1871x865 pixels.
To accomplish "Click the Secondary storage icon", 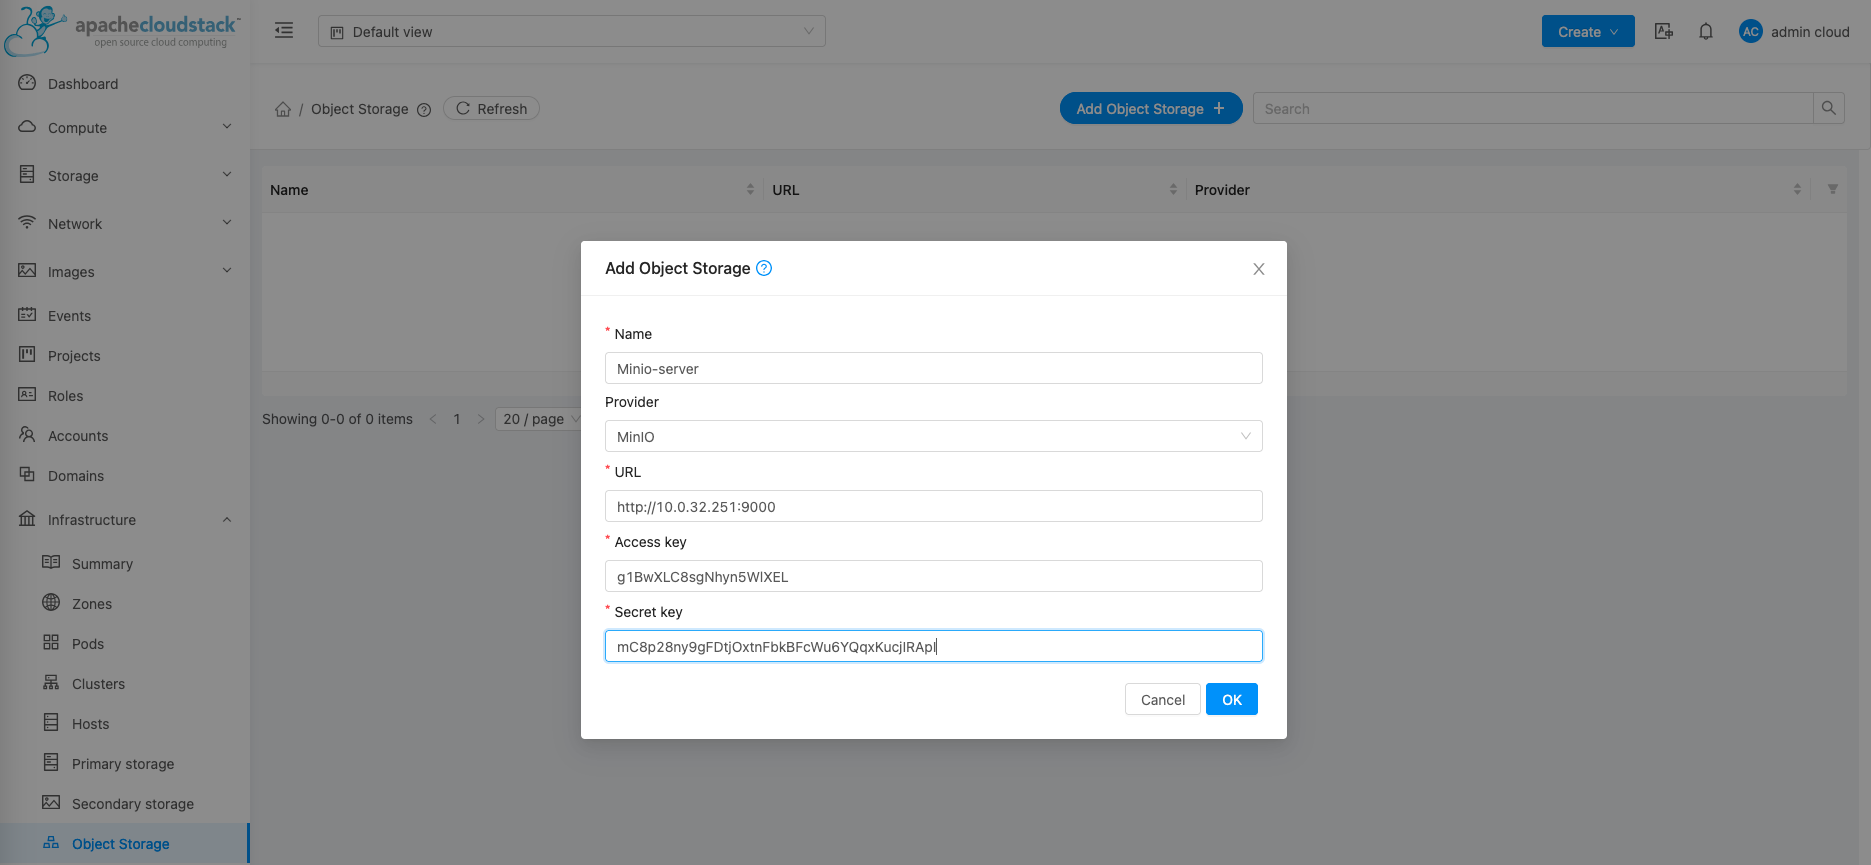I will pos(51,803).
